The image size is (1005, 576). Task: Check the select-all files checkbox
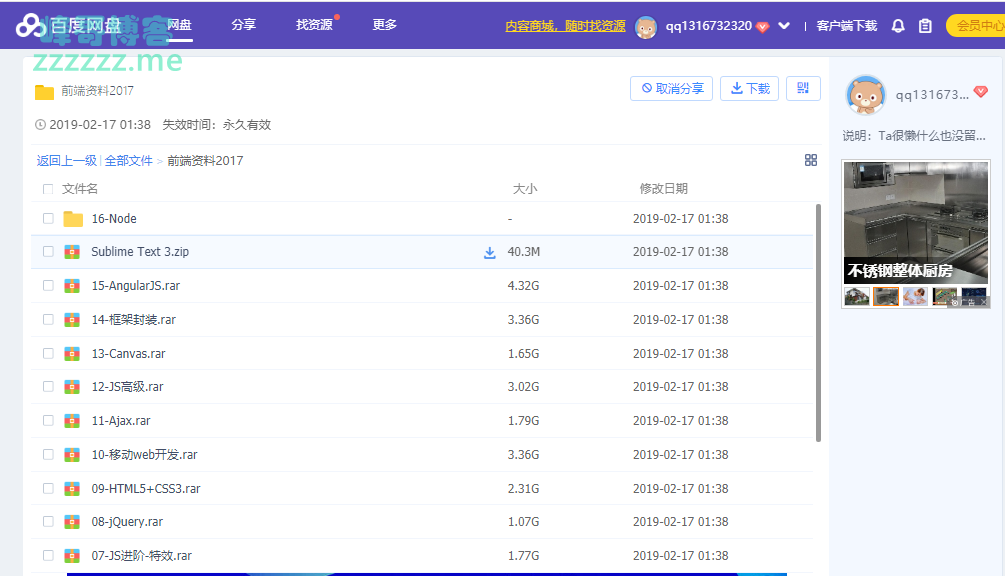[48, 189]
